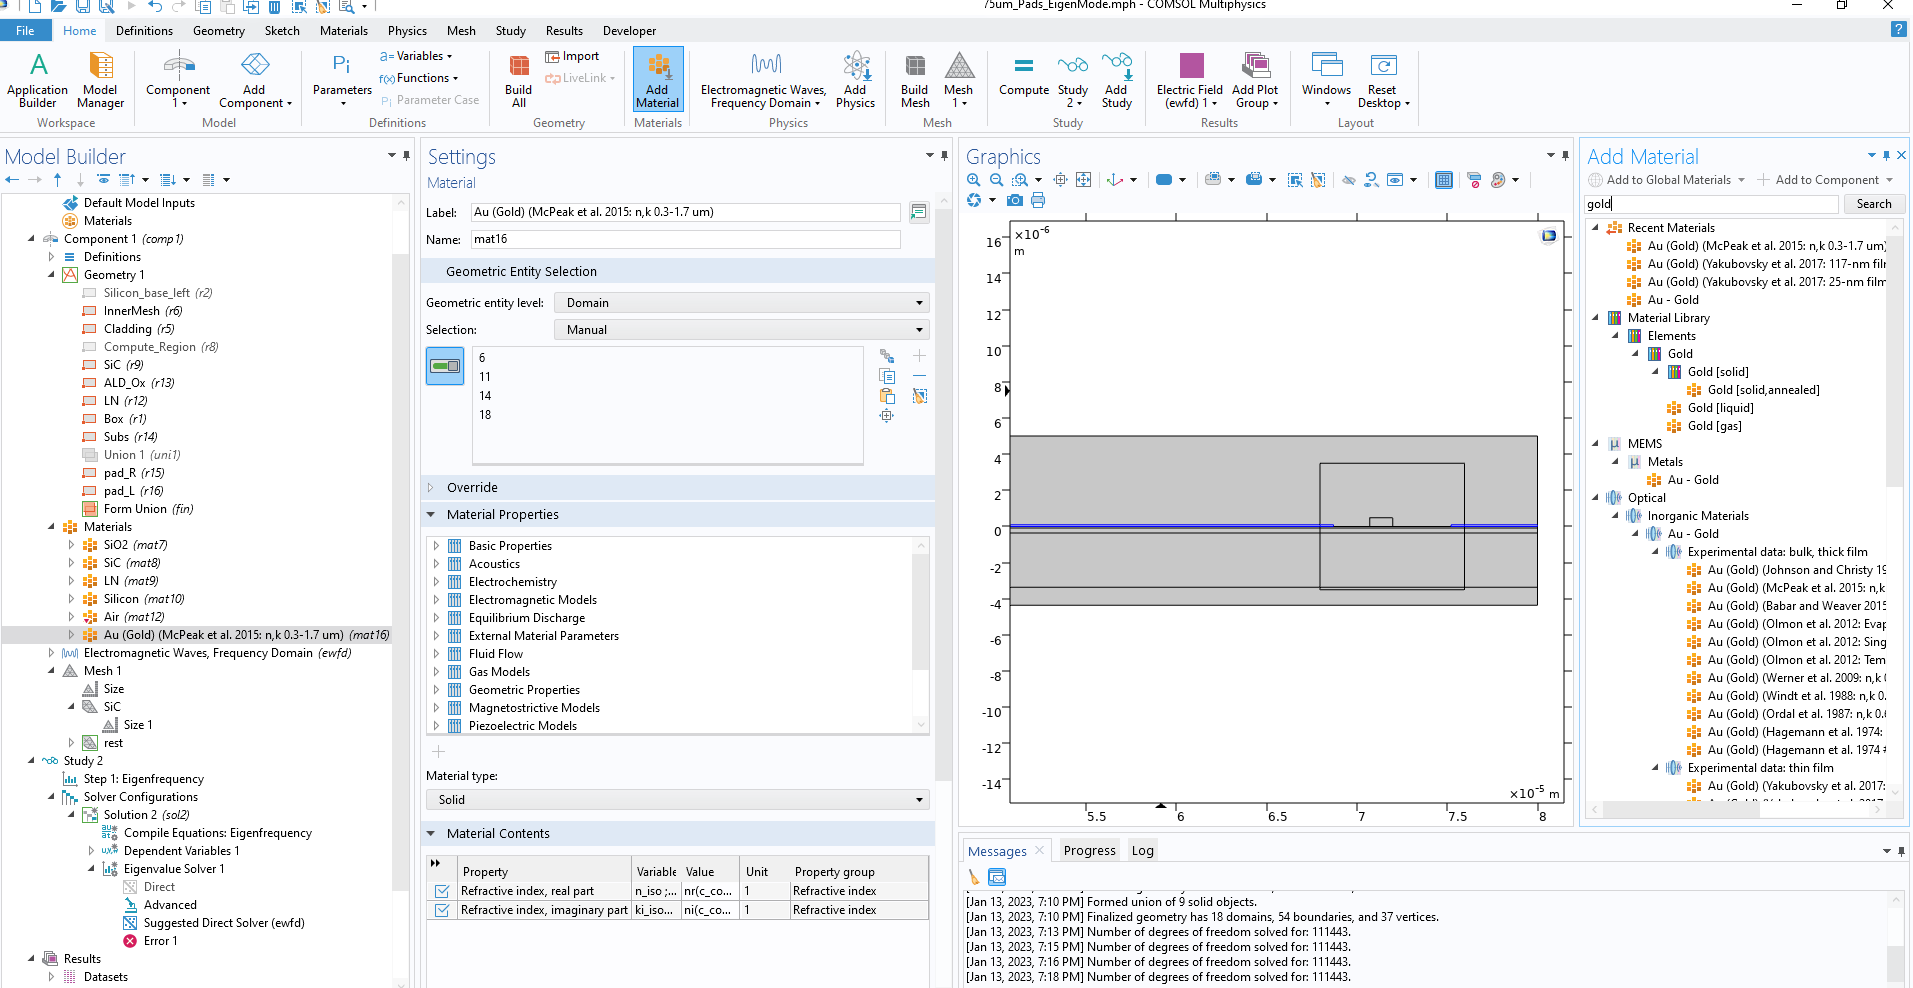The height and width of the screenshot is (988, 1913).
Task: Click the Label text field
Action: [x=684, y=212]
